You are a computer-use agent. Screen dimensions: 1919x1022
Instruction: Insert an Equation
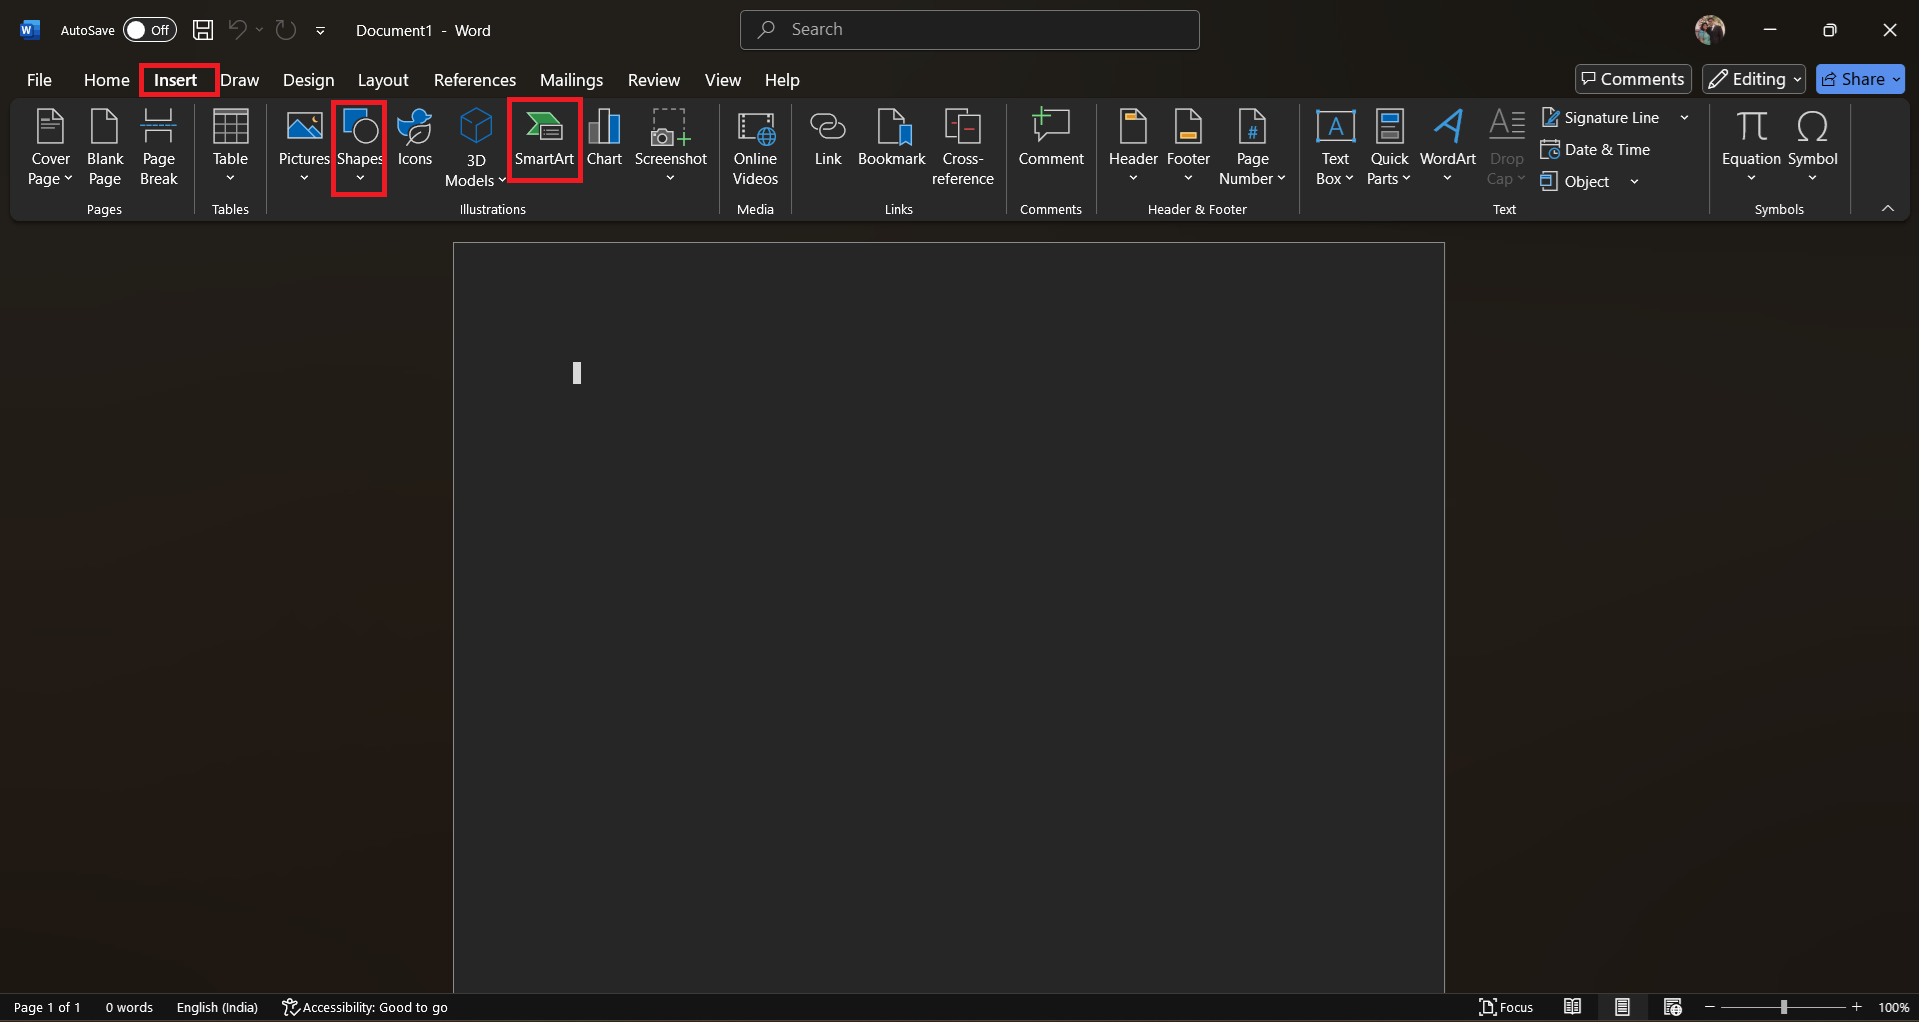pos(1751,147)
